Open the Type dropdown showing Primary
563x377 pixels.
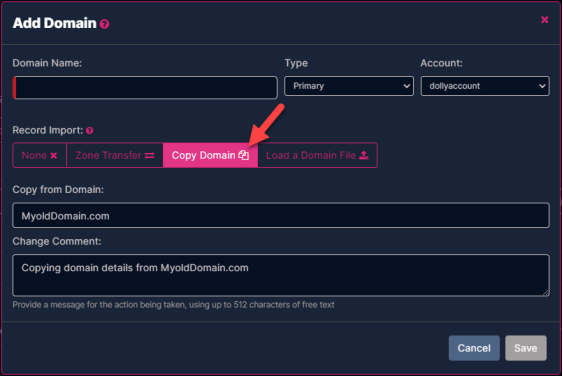[349, 86]
